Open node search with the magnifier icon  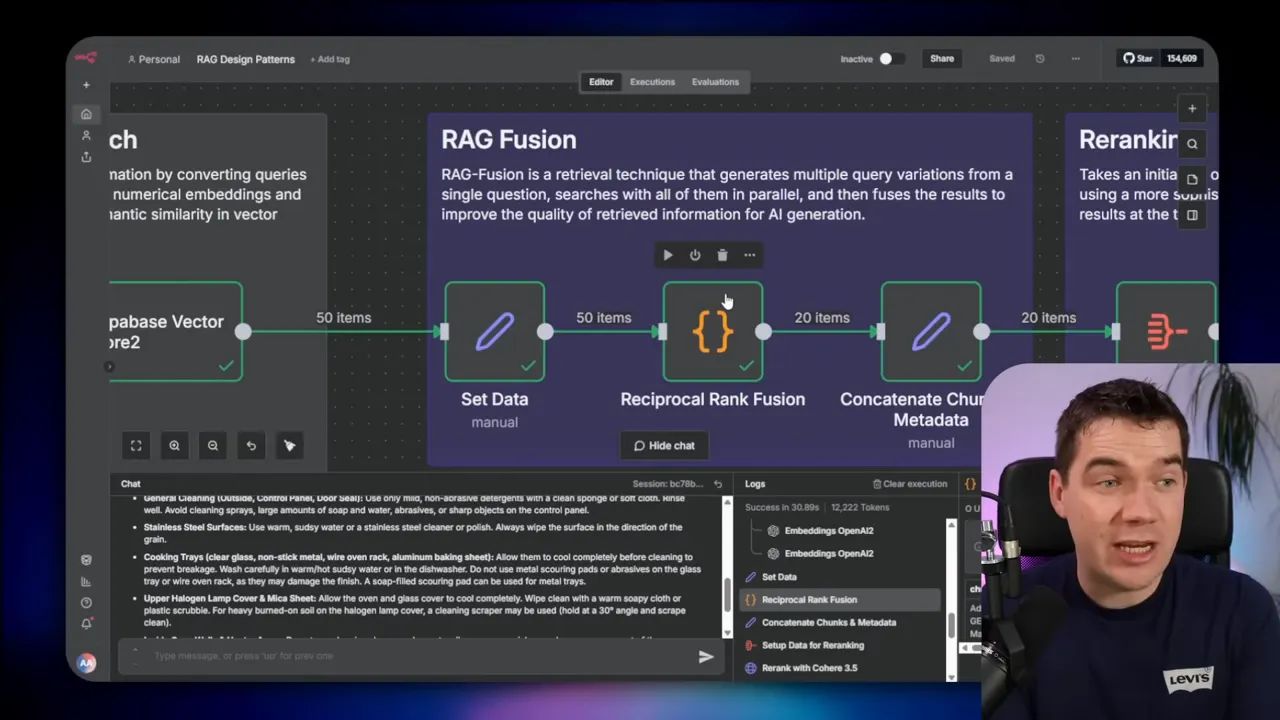(1192, 143)
